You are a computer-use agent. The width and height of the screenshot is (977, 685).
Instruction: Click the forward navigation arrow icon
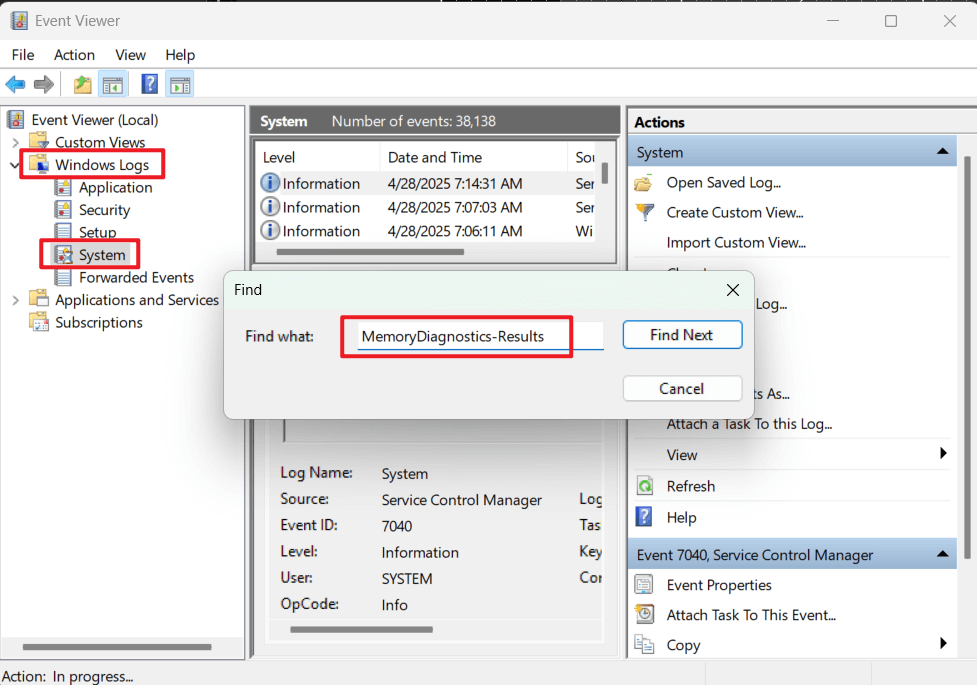pos(43,84)
